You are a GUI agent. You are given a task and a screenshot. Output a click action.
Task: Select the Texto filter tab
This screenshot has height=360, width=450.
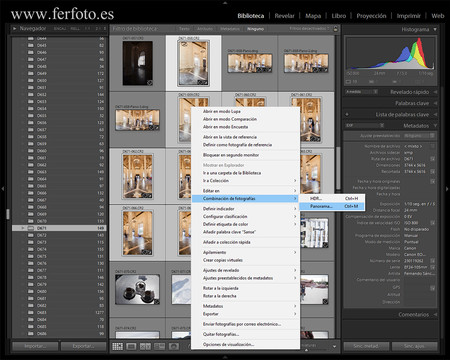(x=184, y=29)
